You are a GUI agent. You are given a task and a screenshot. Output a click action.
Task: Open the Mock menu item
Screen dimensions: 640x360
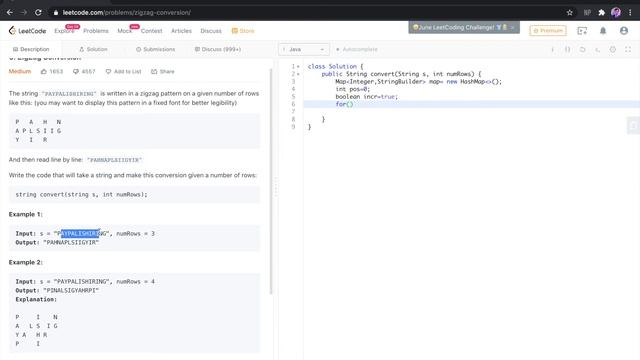coord(124,31)
